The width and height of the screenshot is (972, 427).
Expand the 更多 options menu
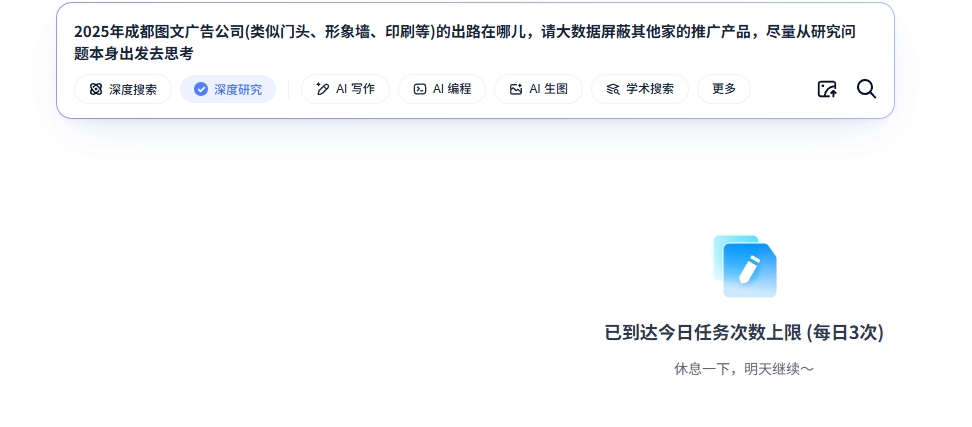pos(724,89)
